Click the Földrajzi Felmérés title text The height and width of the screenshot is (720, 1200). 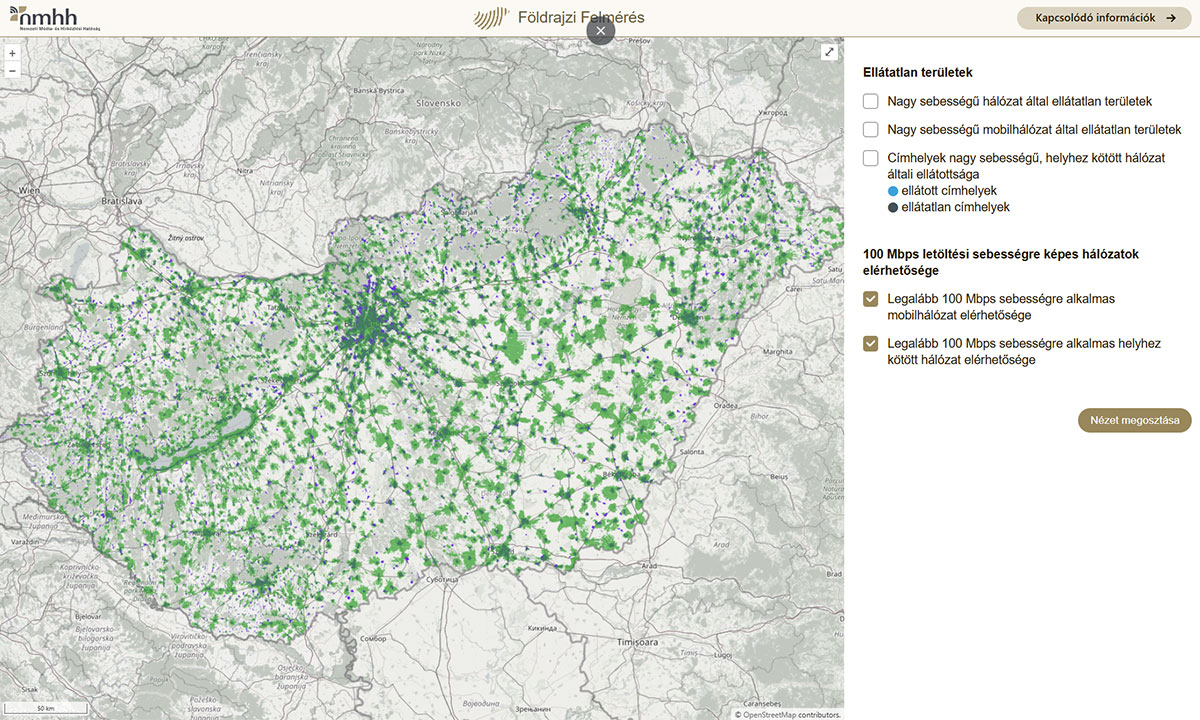coord(581,18)
